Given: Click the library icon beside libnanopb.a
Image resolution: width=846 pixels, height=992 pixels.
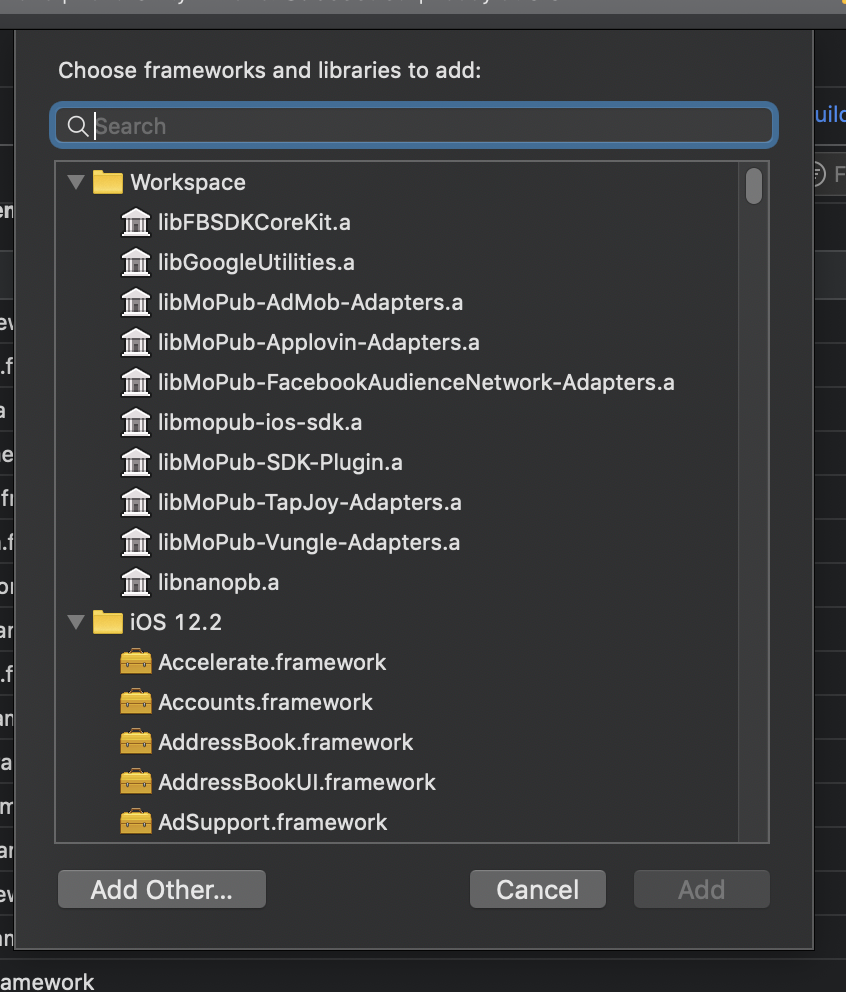Looking at the screenshot, I should 135,582.
